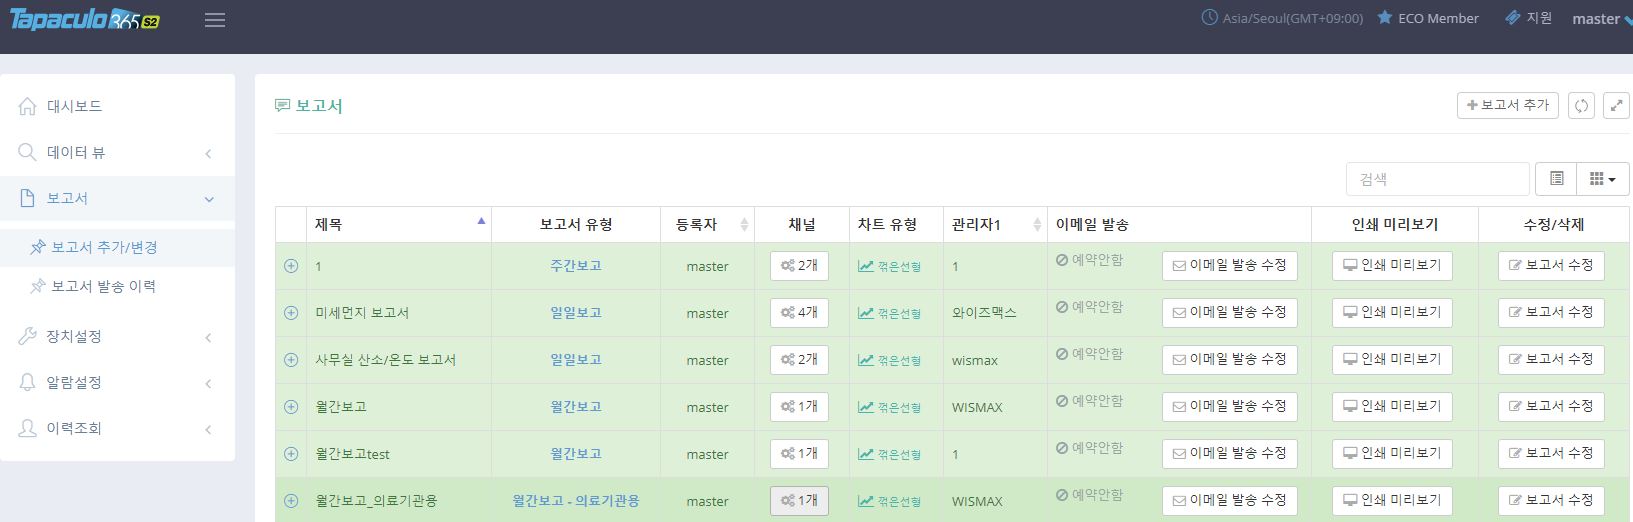The width and height of the screenshot is (1633, 522).
Task: Click 2개 channel button for 사무실 산소/온도 보고서
Action: pyautogui.click(x=799, y=360)
